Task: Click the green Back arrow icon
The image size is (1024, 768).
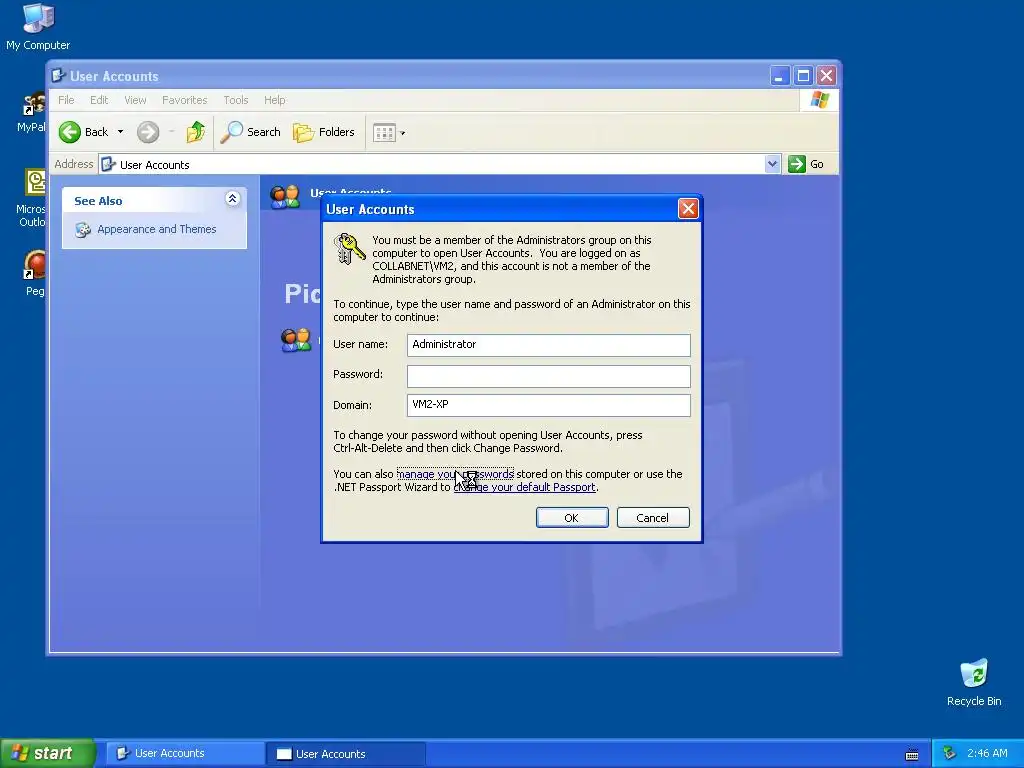Action: point(69,132)
